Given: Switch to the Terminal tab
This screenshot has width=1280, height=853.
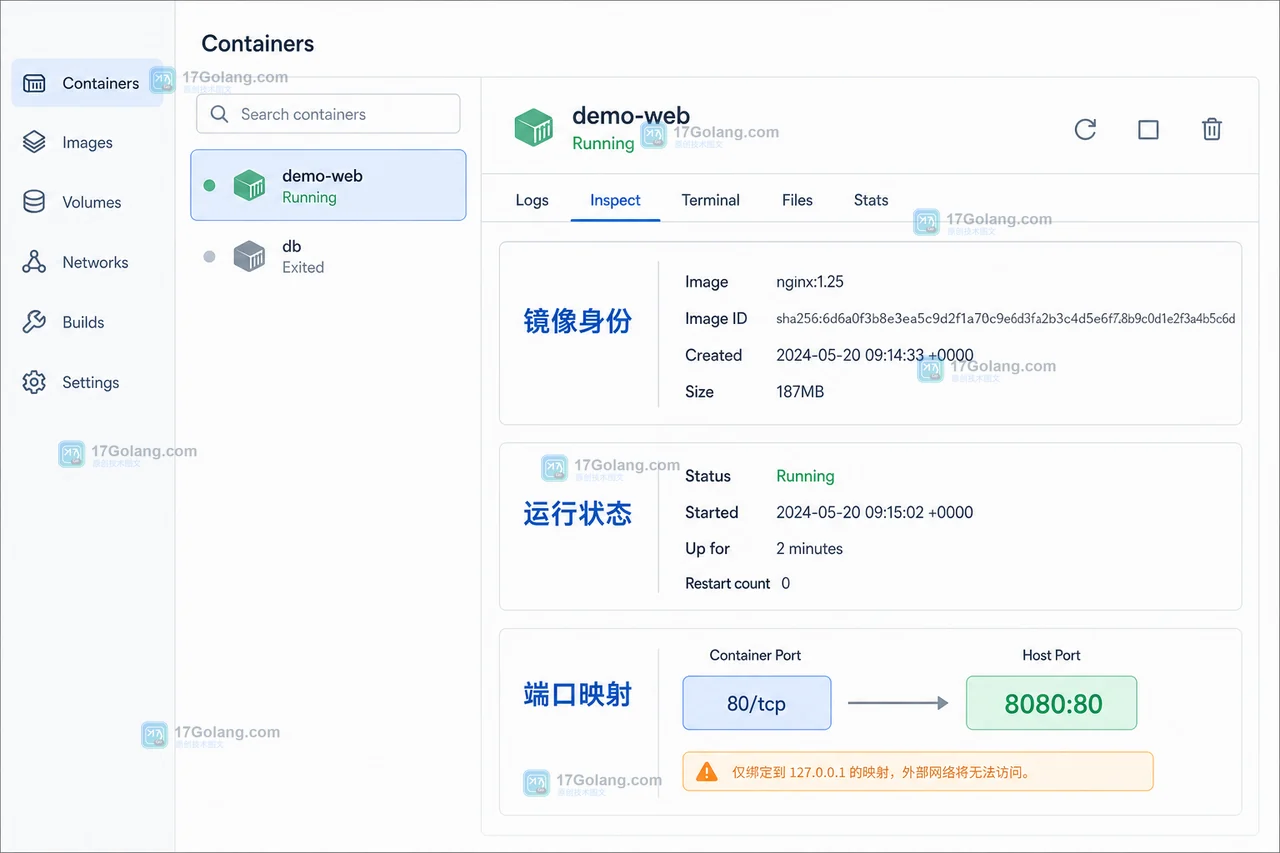Looking at the screenshot, I should pyautogui.click(x=711, y=200).
